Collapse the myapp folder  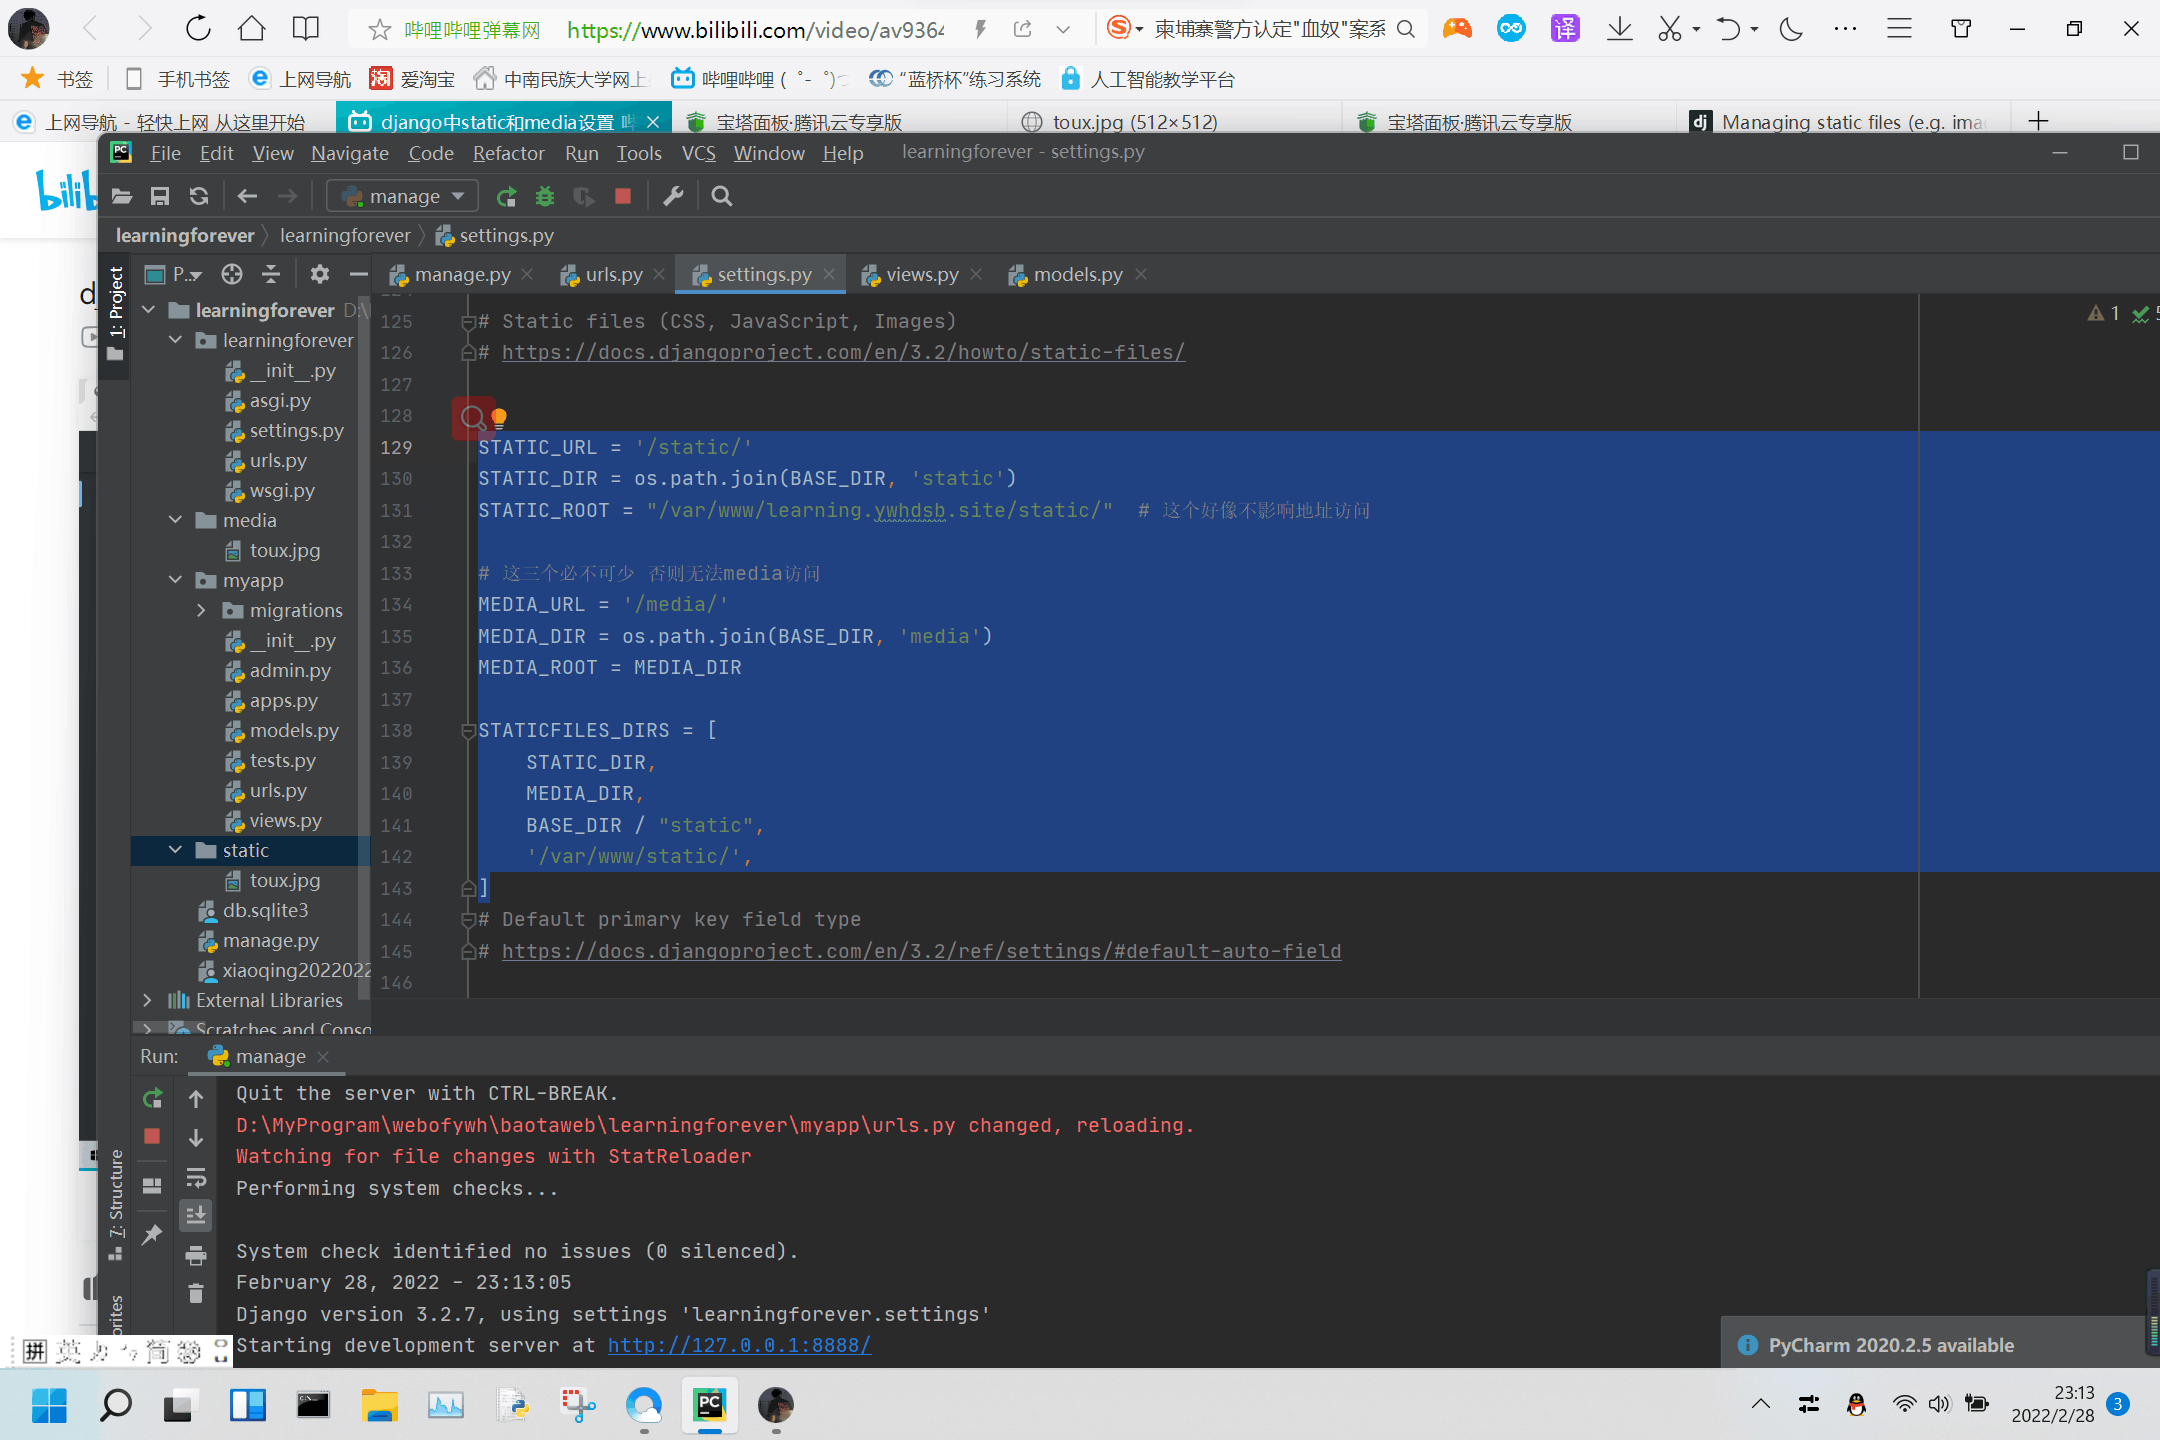pyautogui.click(x=176, y=580)
